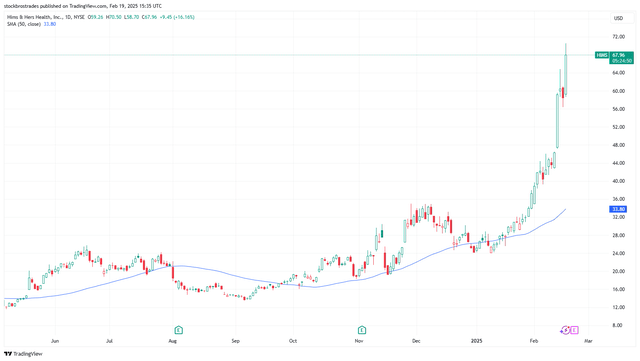Click the 36.00 price axis label
Screen dimensions: 640x361
click(619, 199)
